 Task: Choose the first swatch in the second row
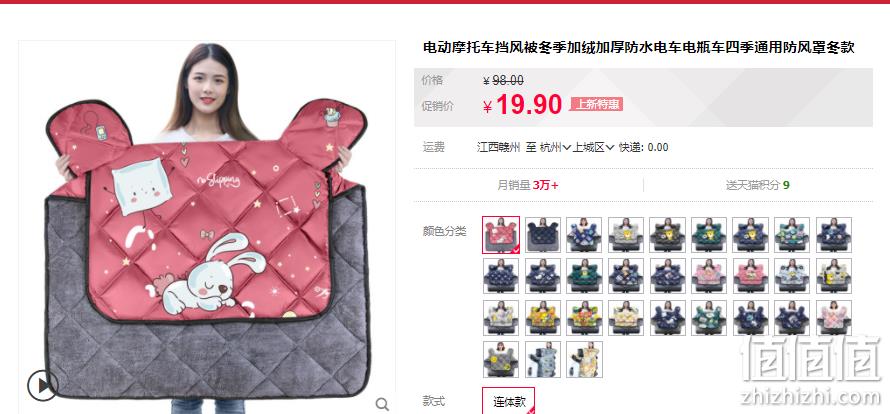pos(501,276)
